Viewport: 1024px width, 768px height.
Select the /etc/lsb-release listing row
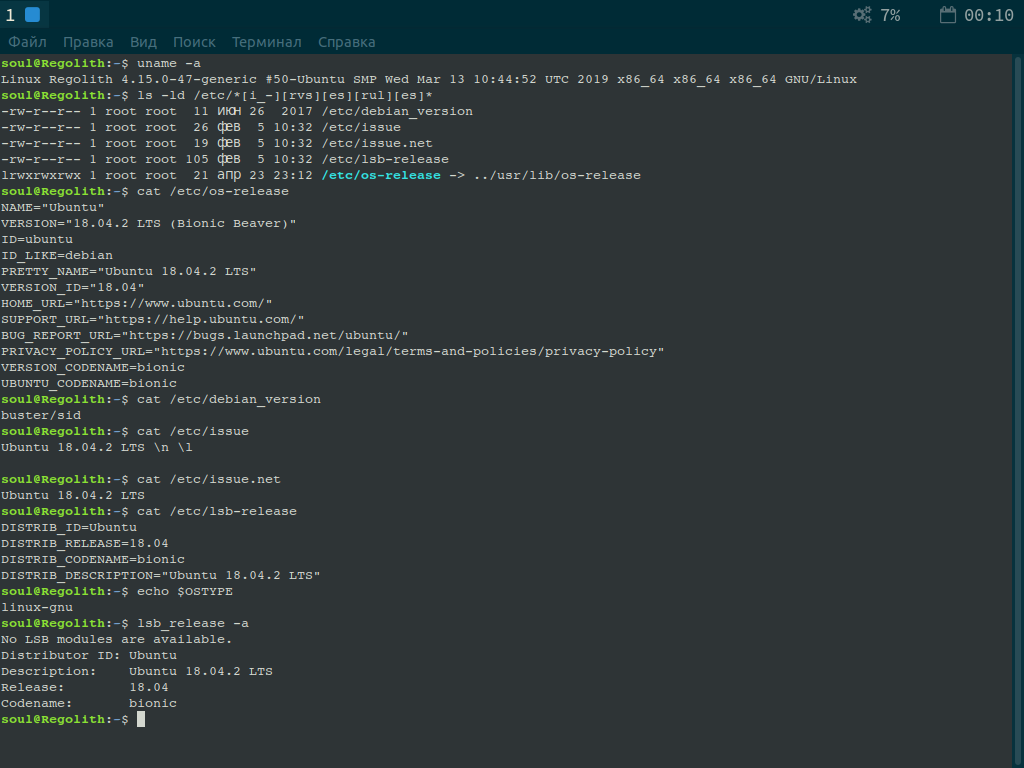225,159
